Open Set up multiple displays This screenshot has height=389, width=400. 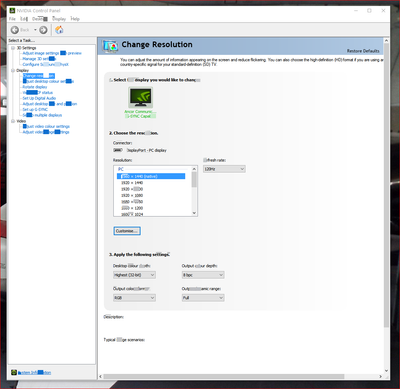42,115
